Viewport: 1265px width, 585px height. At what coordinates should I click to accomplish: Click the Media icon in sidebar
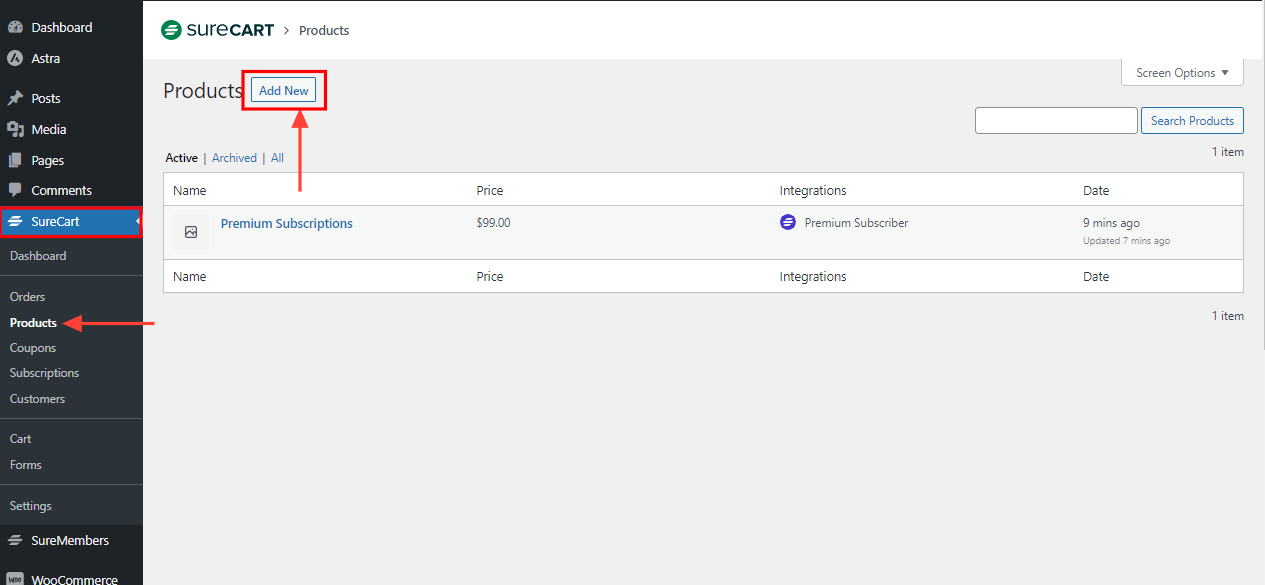(x=15, y=130)
